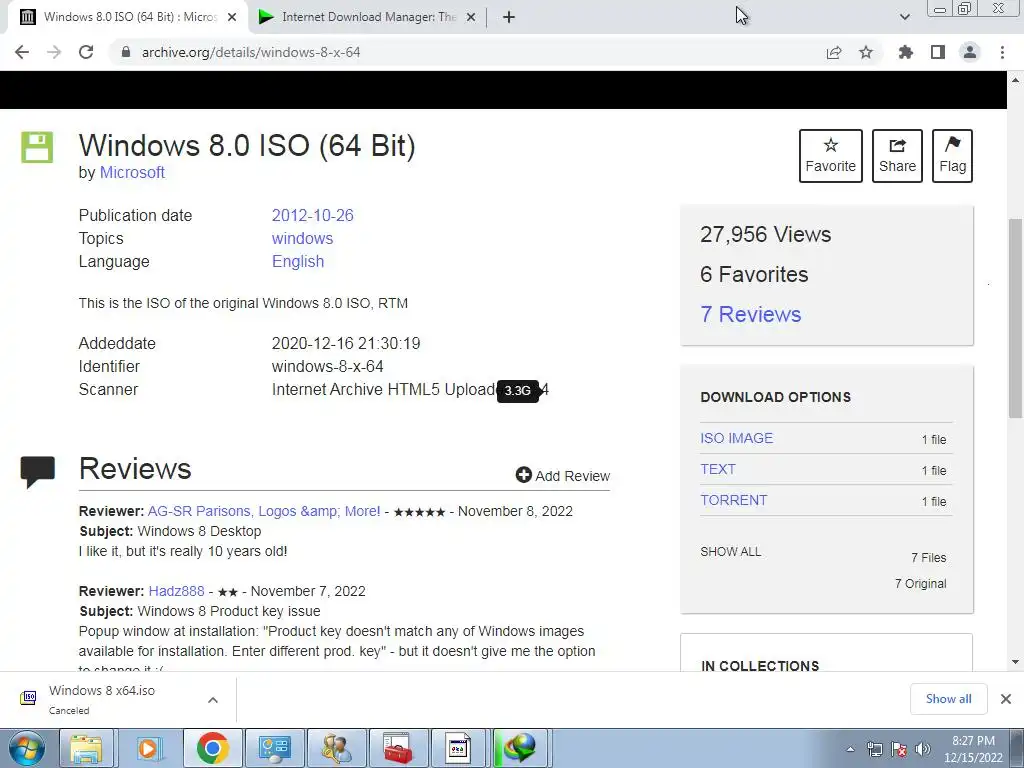
Task: Open the Chrome profile avatar
Action: (x=970, y=52)
